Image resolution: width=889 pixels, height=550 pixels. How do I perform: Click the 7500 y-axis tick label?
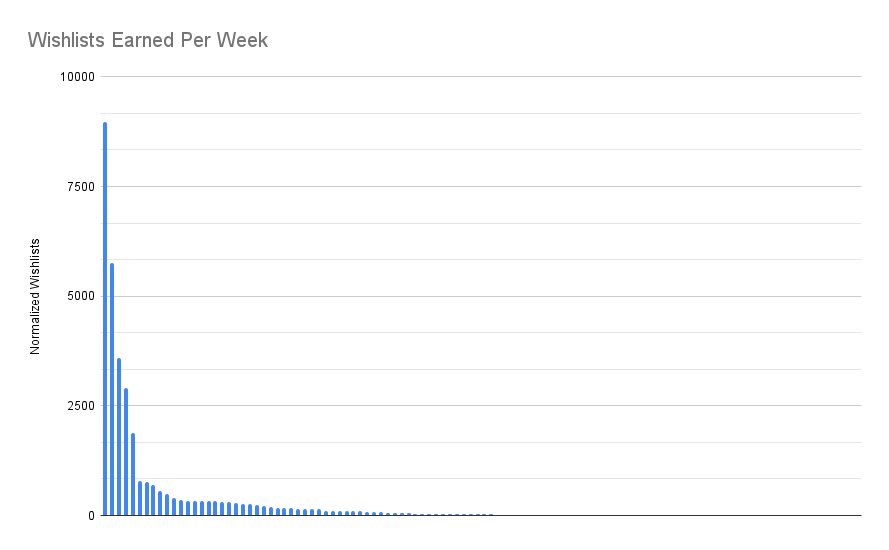81,187
